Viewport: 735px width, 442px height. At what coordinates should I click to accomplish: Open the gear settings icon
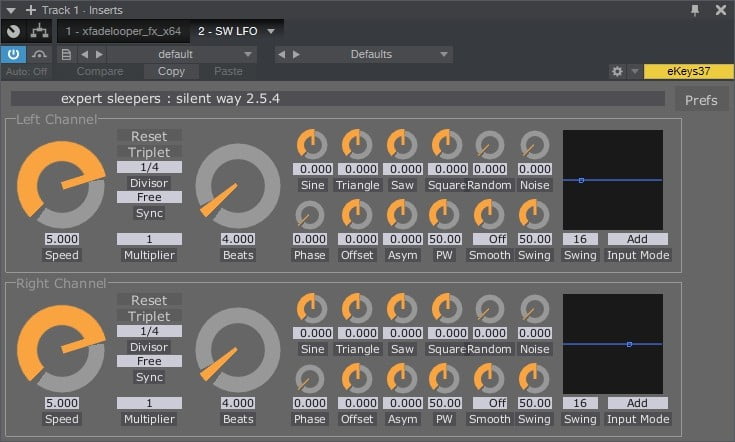pyautogui.click(x=617, y=72)
